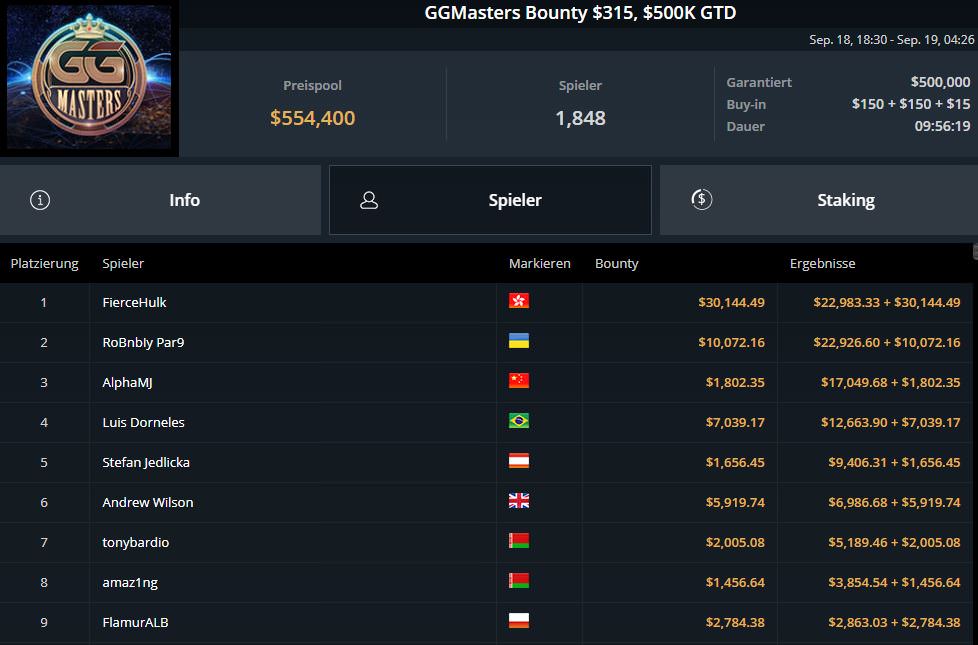978x645 pixels.
Task: Select player name FlamurALB
Action: [x=135, y=622]
